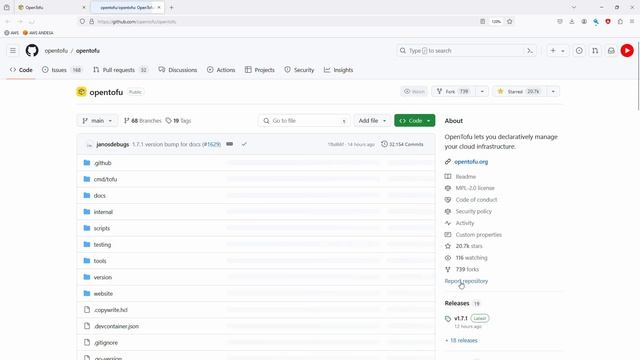This screenshot has height=360, width=640.
Task: Click the opentofu repository logo icon
Action: pos(81,92)
